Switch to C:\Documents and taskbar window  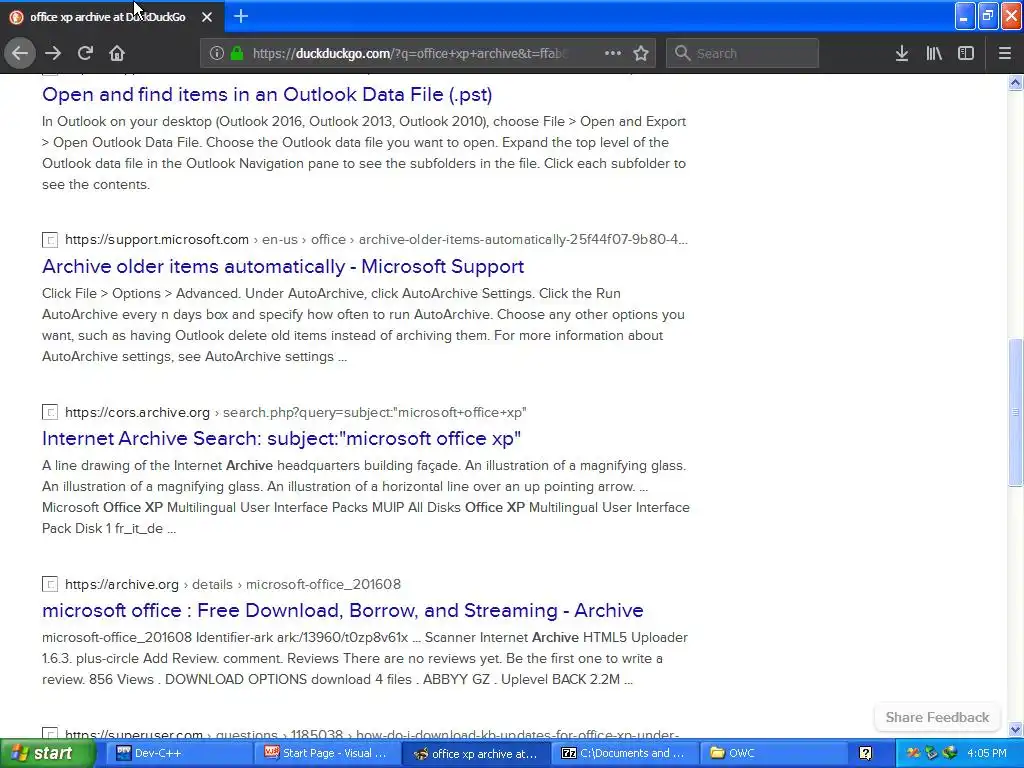[625, 754]
